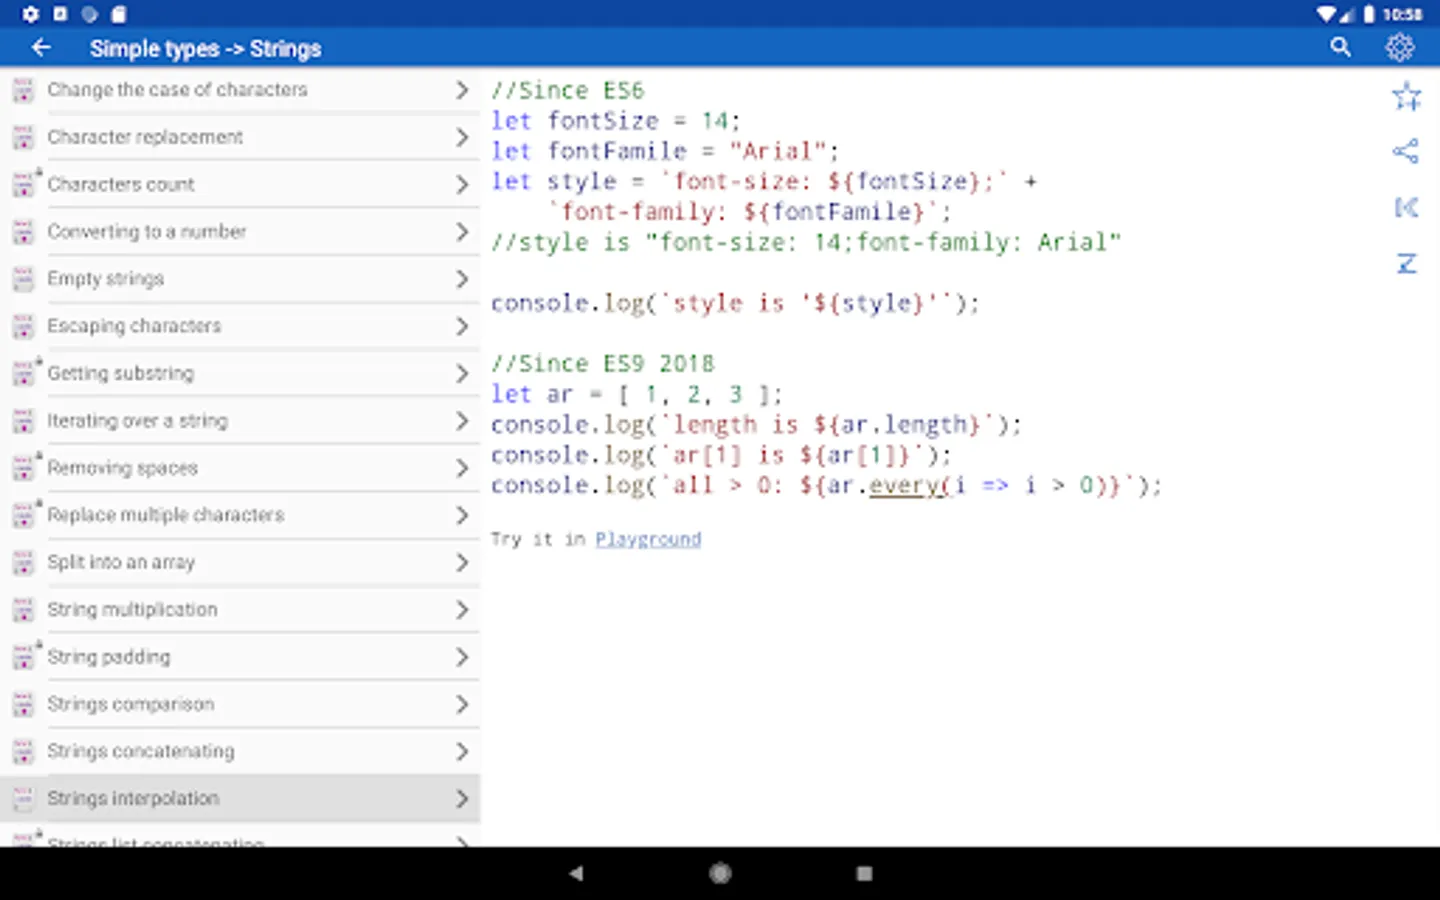
Task: Show the Removing spaces topic
Action: tap(240, 468)
